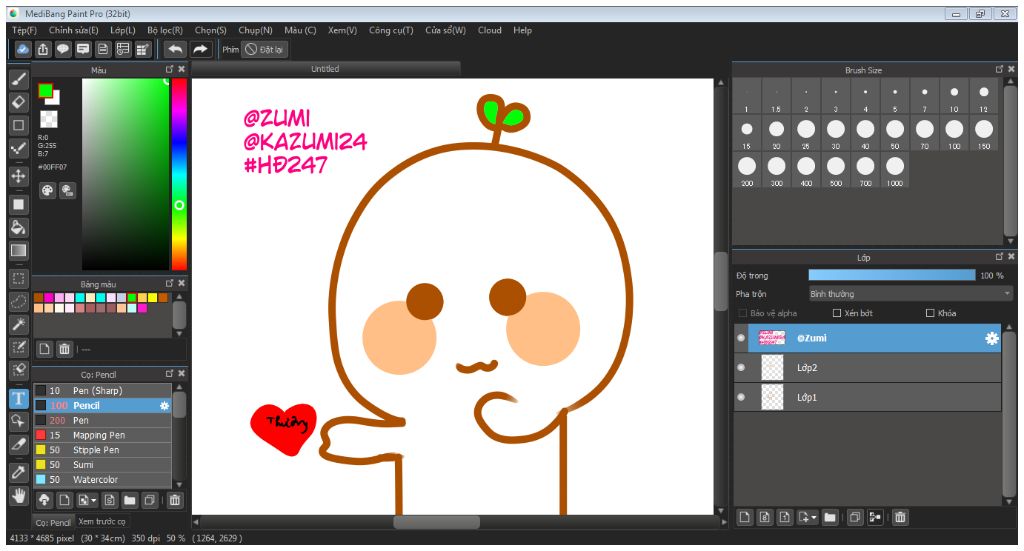The width and height of the screenshot is (1024, 551).
Task: Delete selected layer with the Lớp panel trash icon
Action: [900, 518]
